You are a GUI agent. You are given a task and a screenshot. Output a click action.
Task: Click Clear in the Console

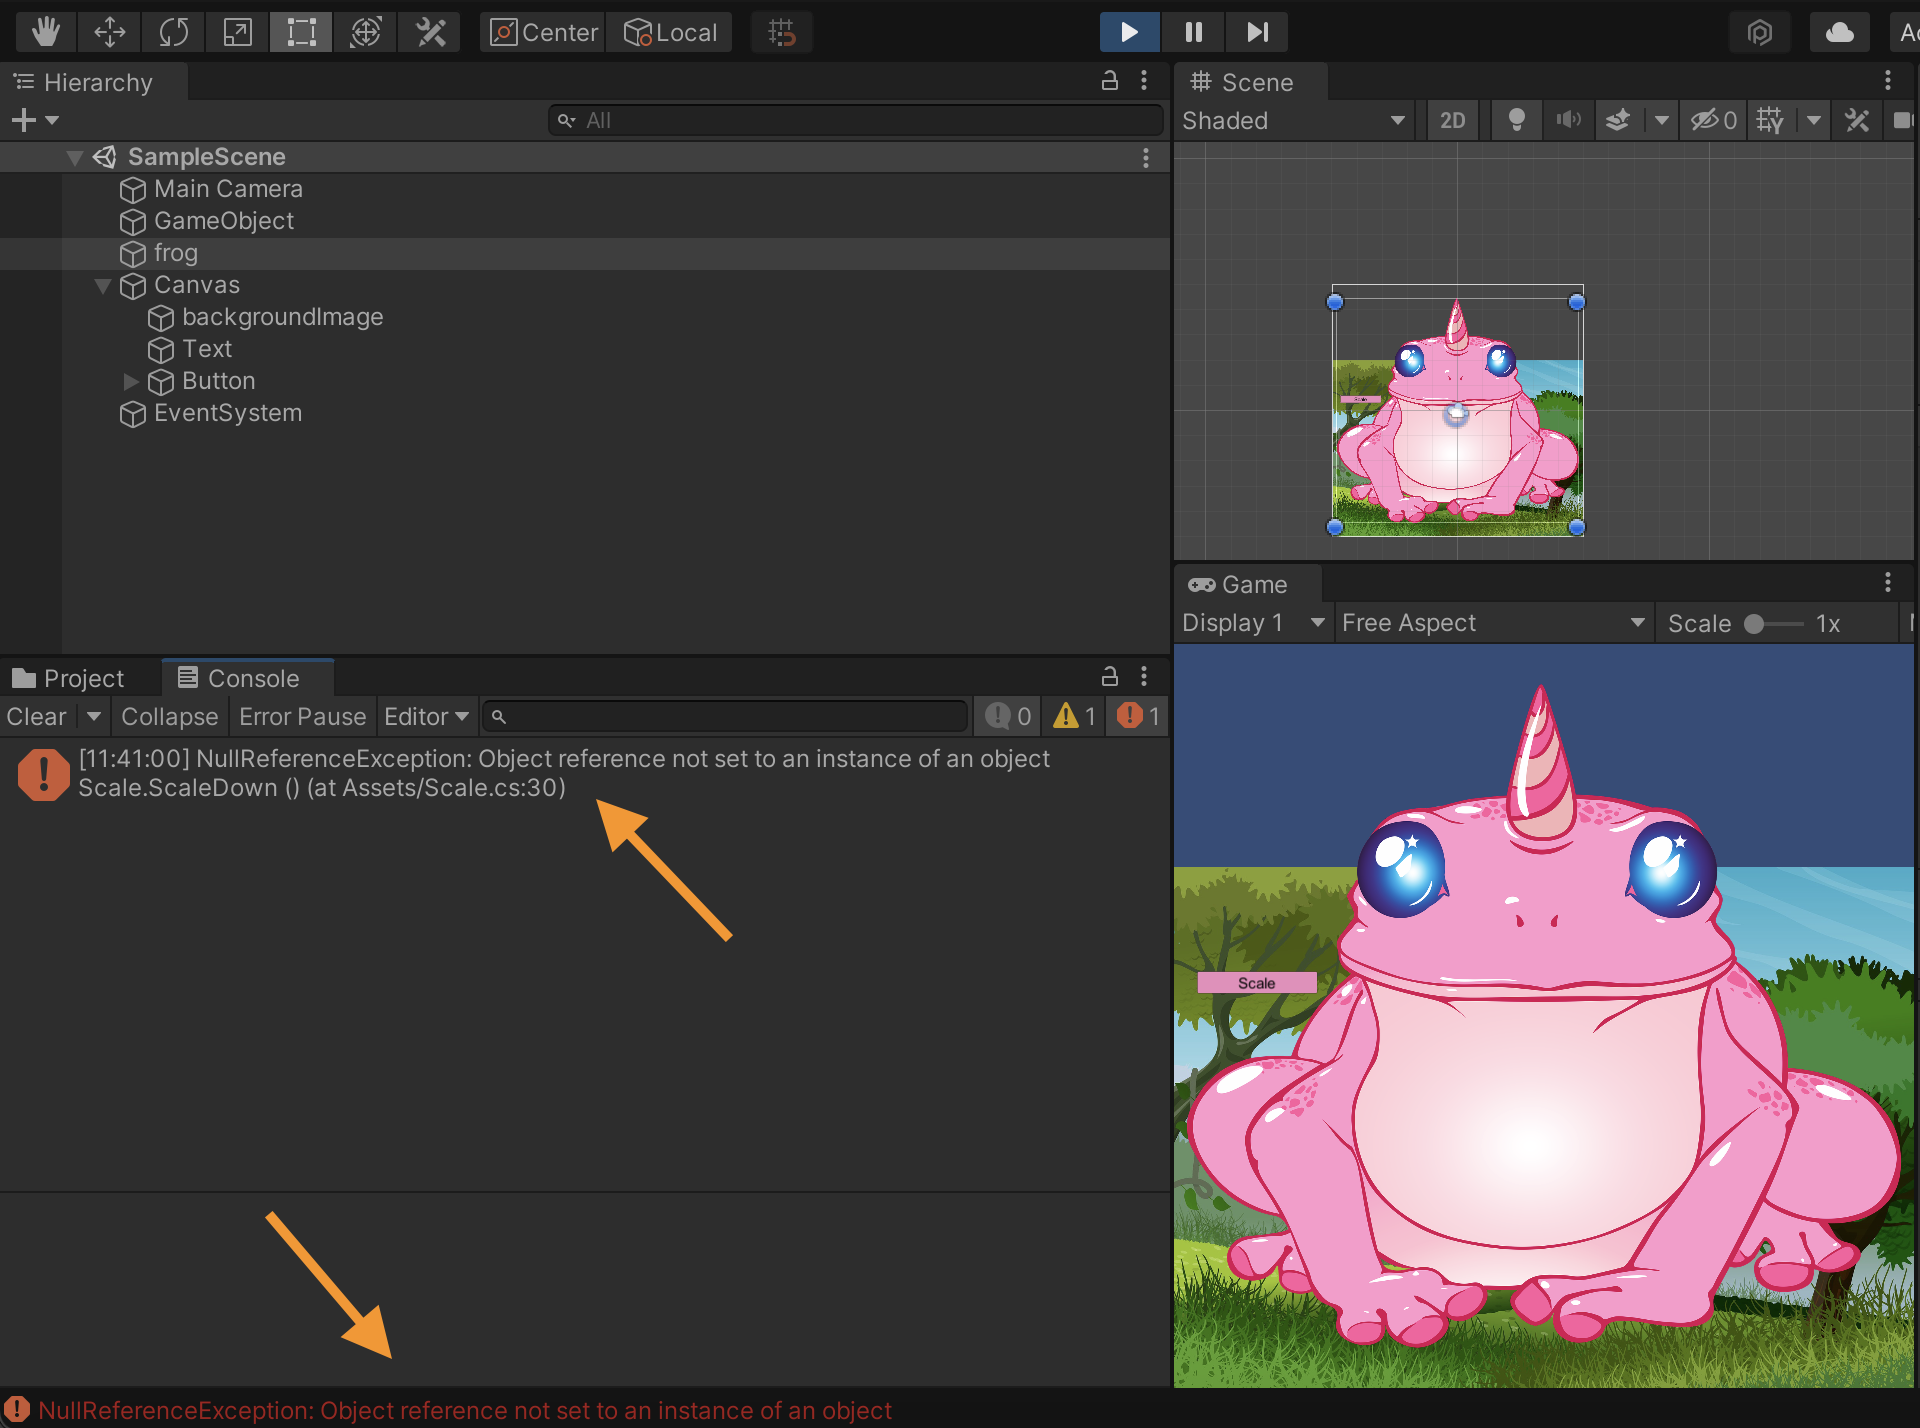click(x=37, y=717)
